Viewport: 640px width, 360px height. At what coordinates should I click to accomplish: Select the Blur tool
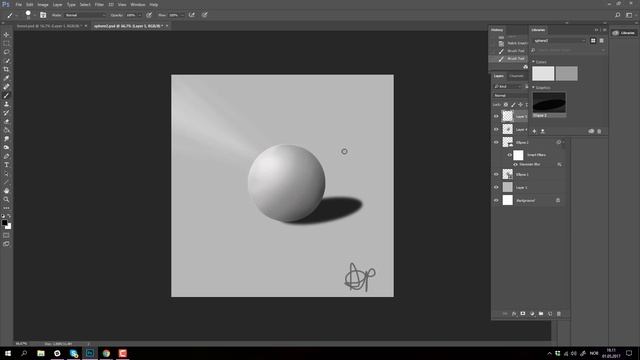tap(6, 139)
